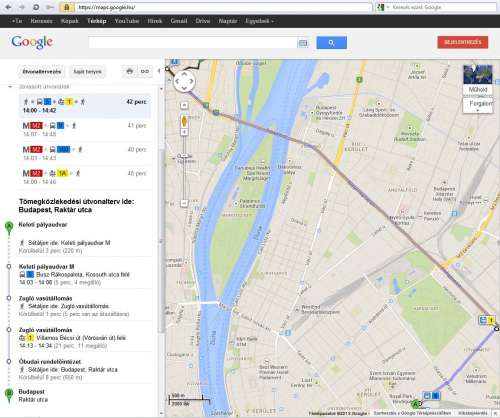
Task: Click the browser URL address field
Action: [223, 7]
